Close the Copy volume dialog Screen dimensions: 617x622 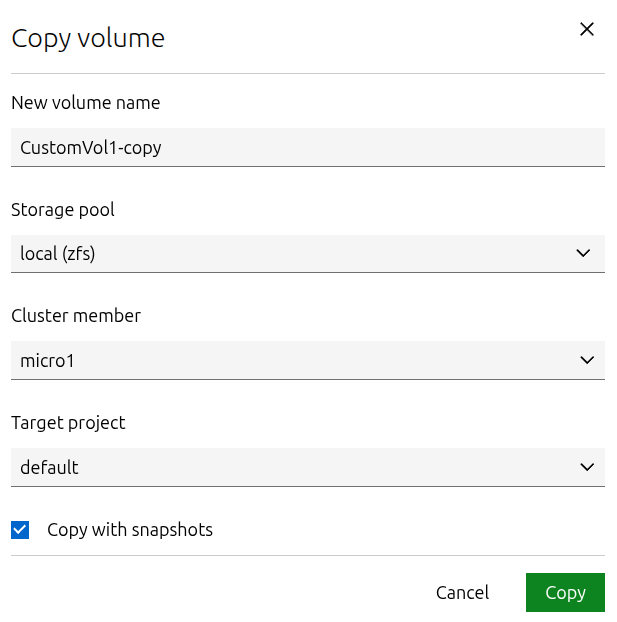[587, 30]
